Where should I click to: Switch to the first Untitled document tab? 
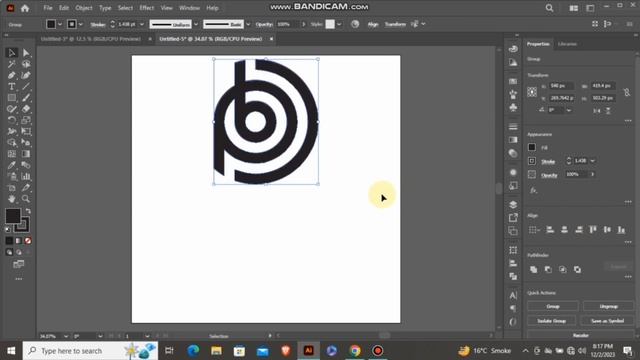(91, 39)
